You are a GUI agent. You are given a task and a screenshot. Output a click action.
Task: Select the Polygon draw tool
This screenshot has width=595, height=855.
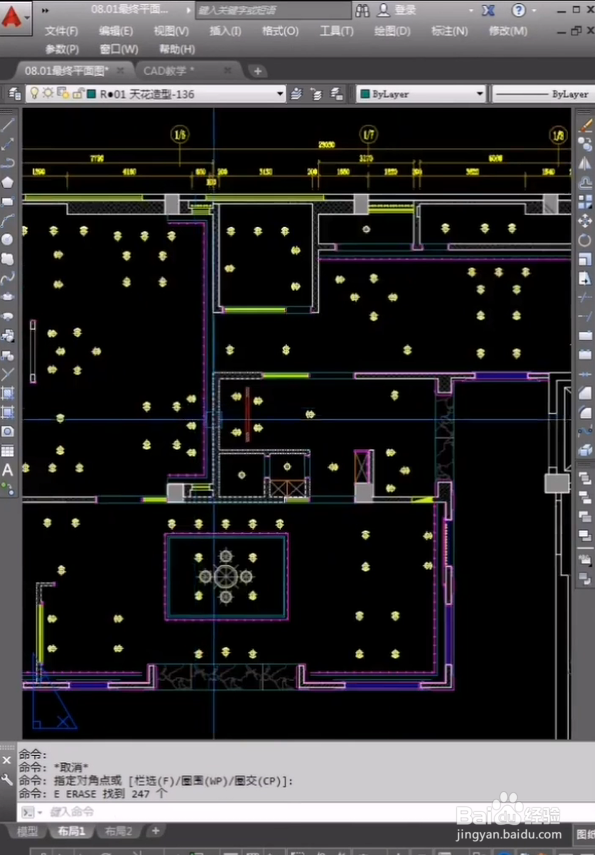[8, 182]
